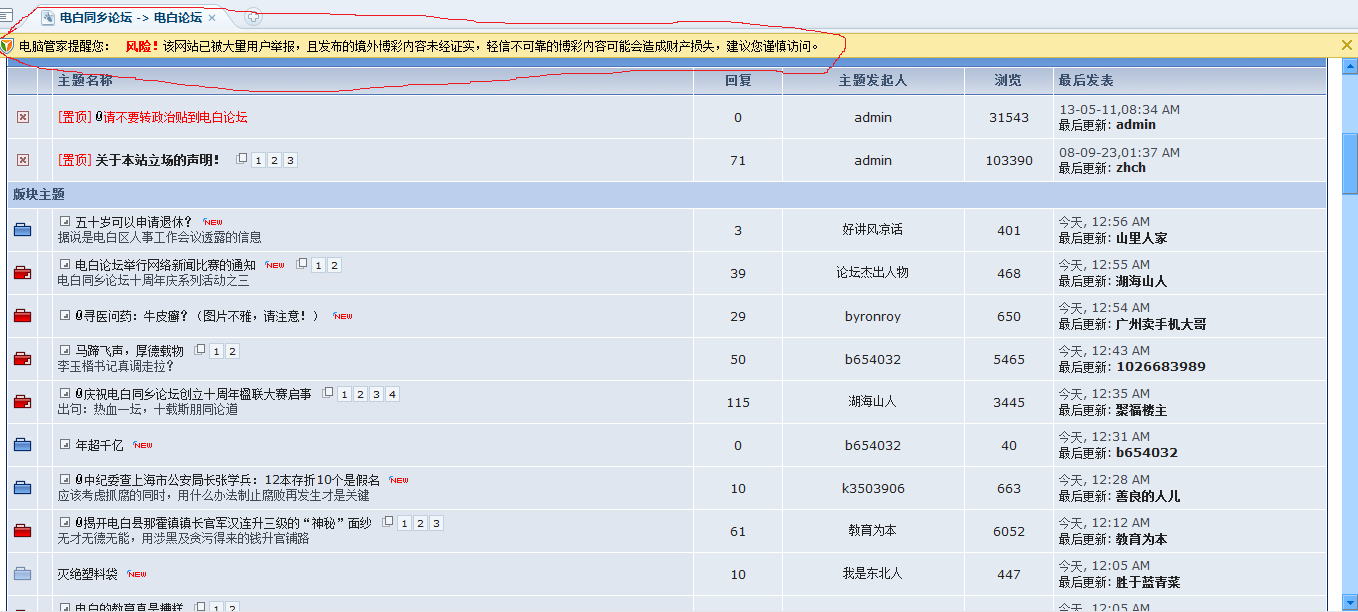
Task: Open author profile byronroy
Action: pos(872,316)
